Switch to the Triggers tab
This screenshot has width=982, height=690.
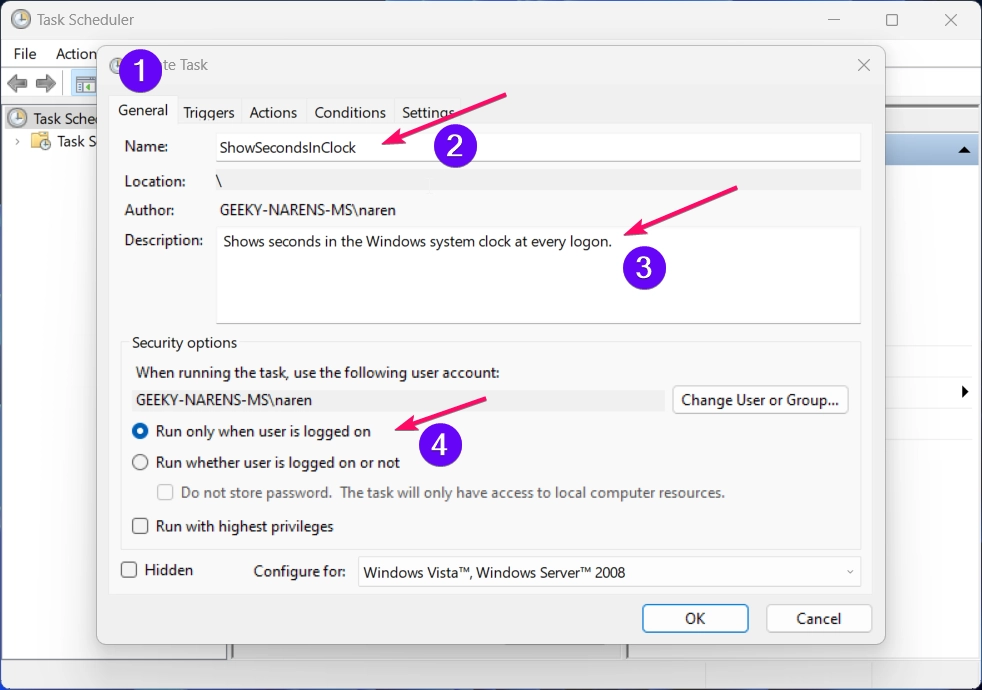point(209,113)
